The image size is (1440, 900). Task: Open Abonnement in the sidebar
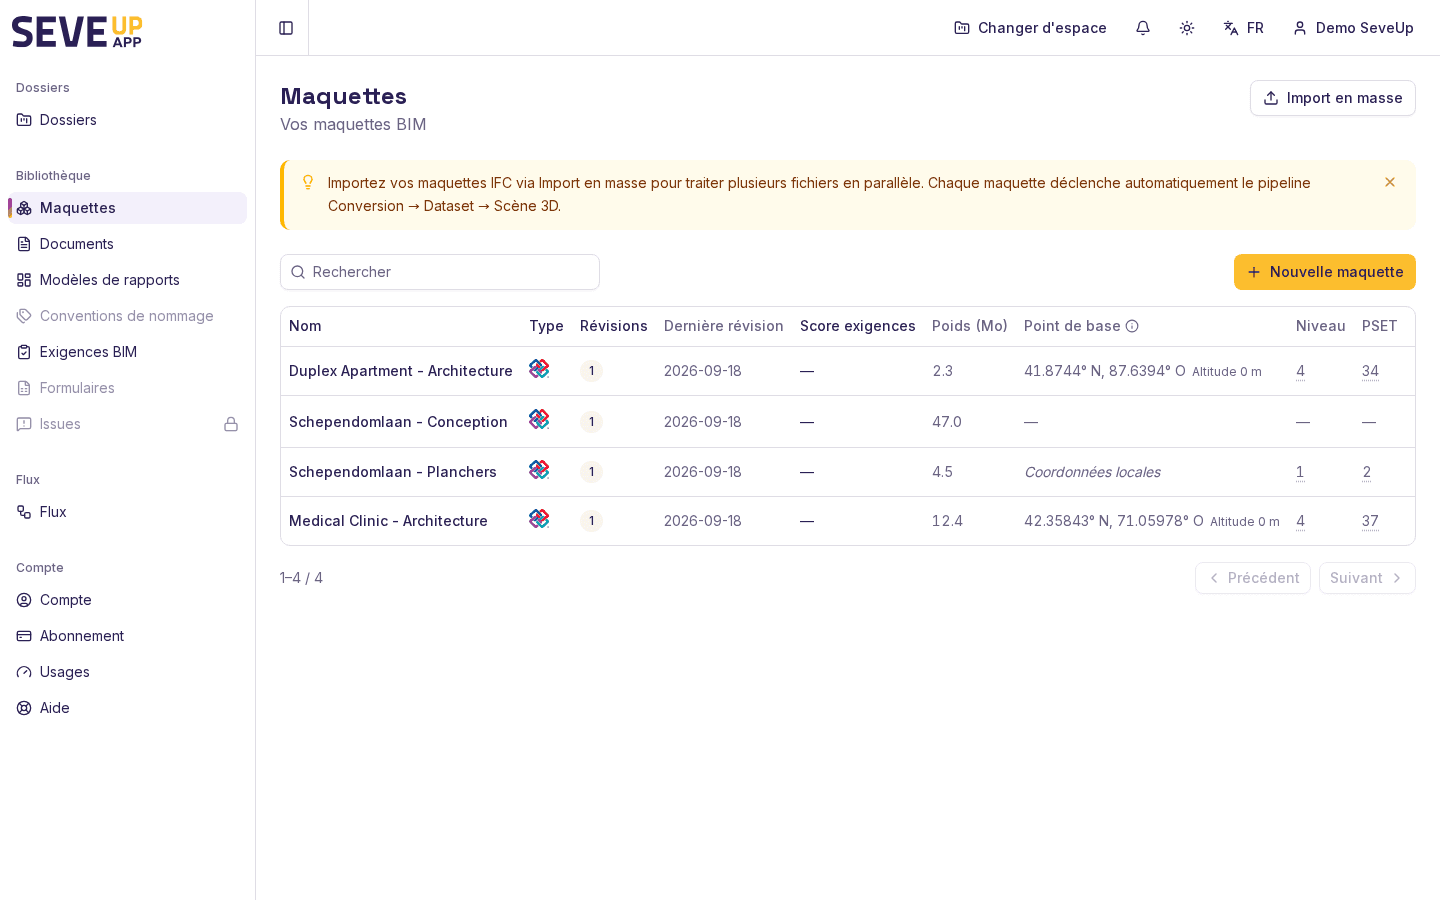[x=128, y=636]
